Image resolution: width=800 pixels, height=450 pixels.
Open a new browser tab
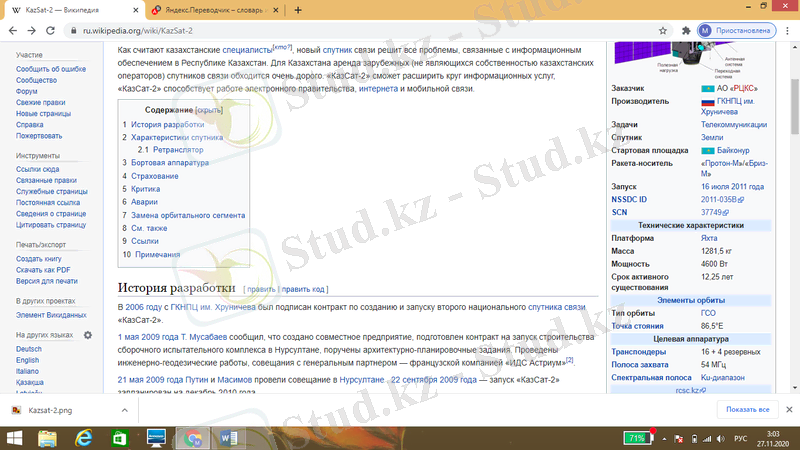pyautogui.click(x=298, y=10)
